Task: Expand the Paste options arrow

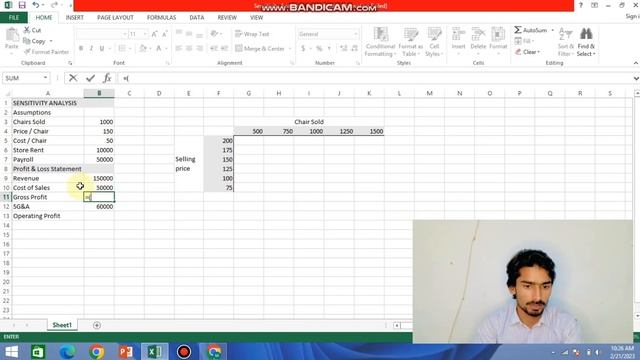Action: point(12,53)
